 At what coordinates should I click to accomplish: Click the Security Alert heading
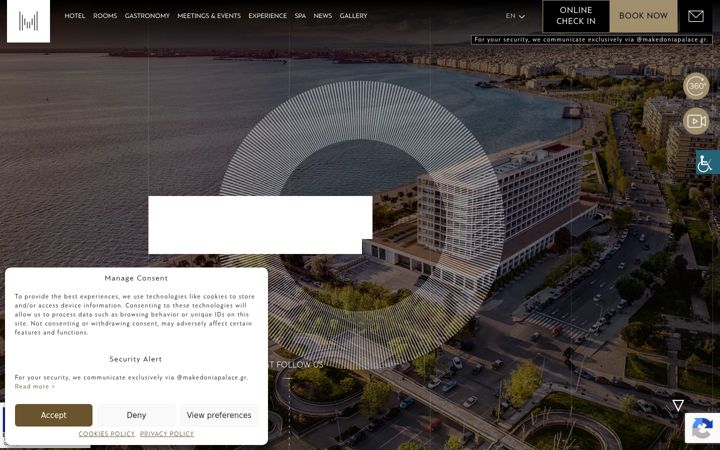coord(135,359)
